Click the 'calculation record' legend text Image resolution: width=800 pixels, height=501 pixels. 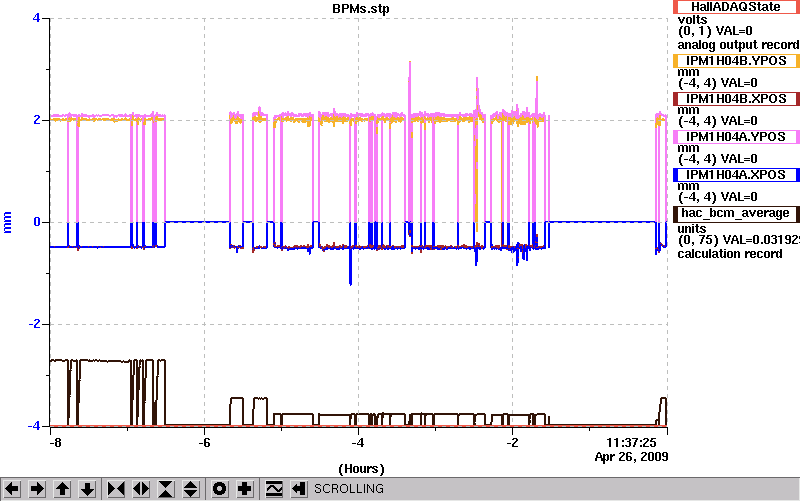[730, 254]
